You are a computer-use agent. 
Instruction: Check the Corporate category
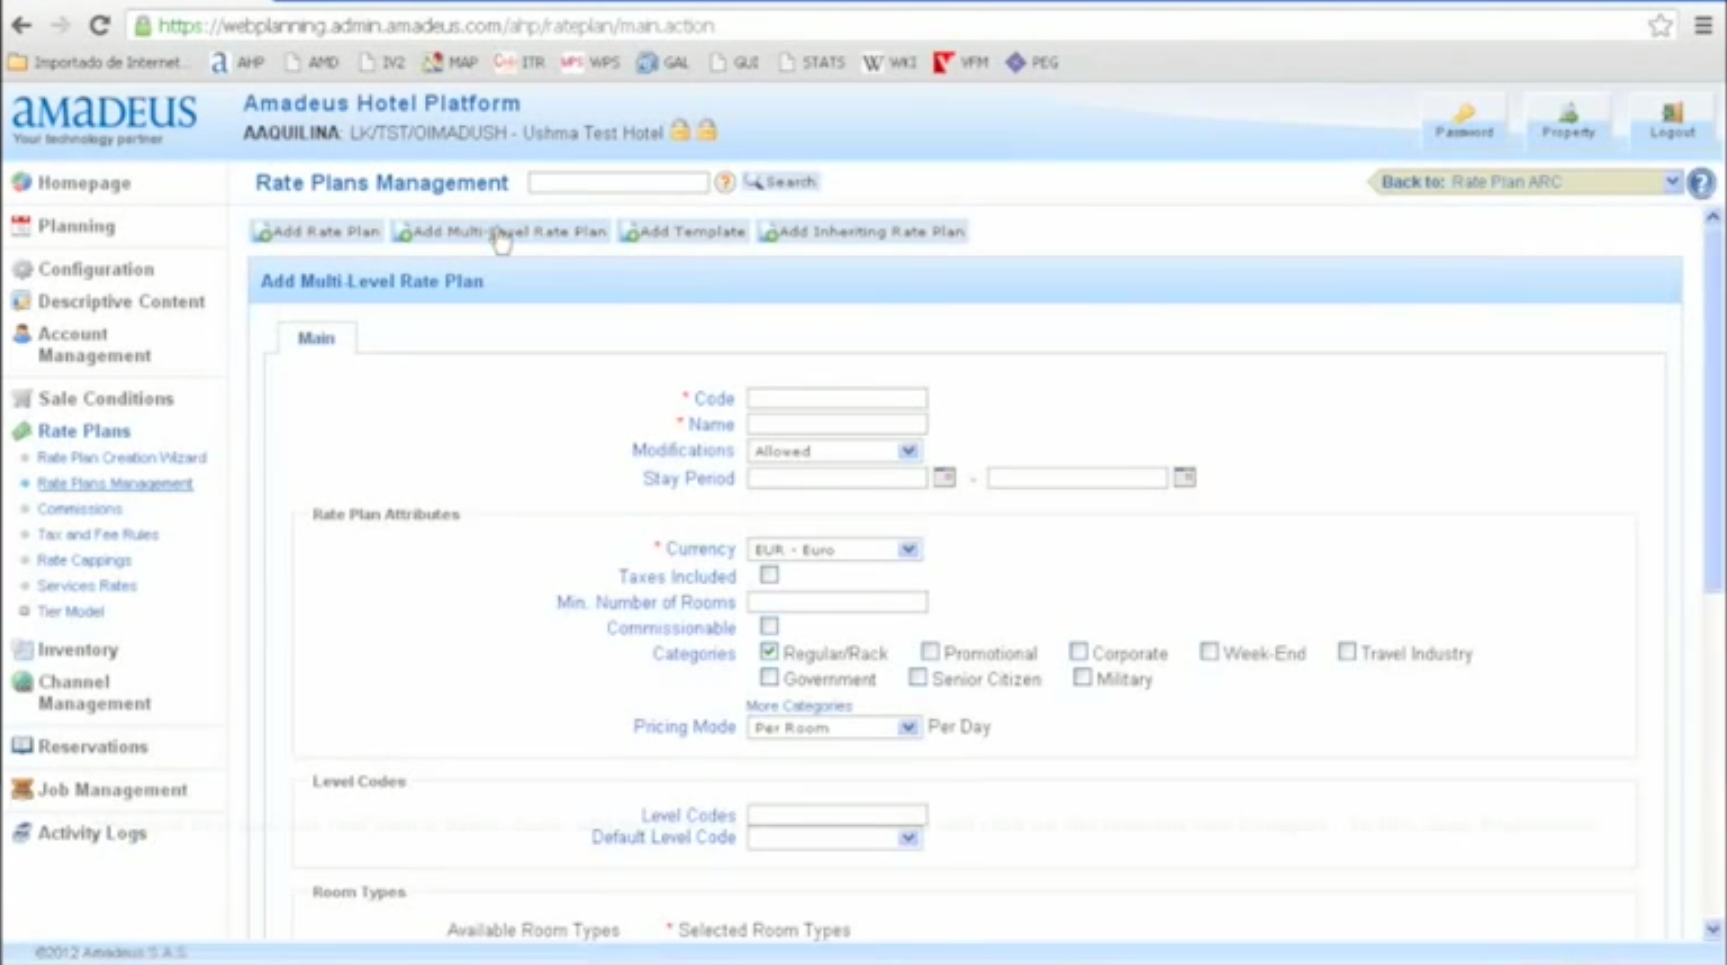[x=1078, y=652]
